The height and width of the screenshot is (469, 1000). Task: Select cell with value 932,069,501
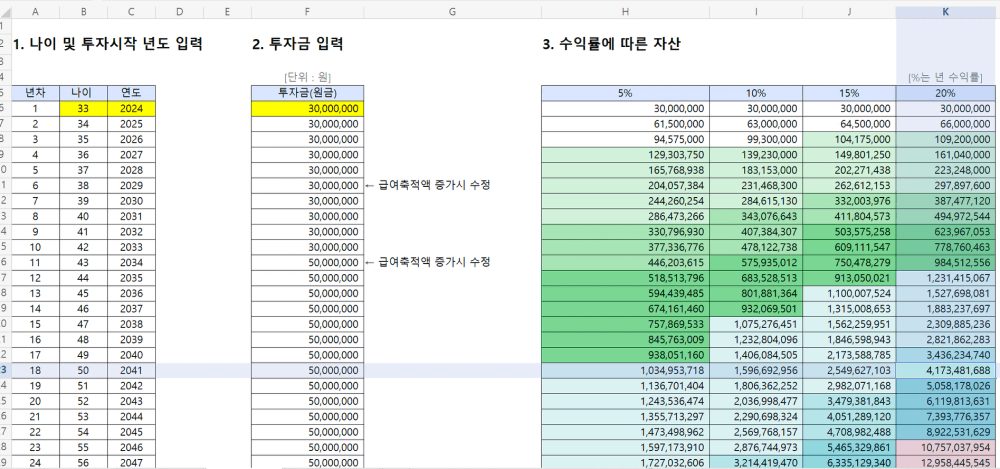756,309
